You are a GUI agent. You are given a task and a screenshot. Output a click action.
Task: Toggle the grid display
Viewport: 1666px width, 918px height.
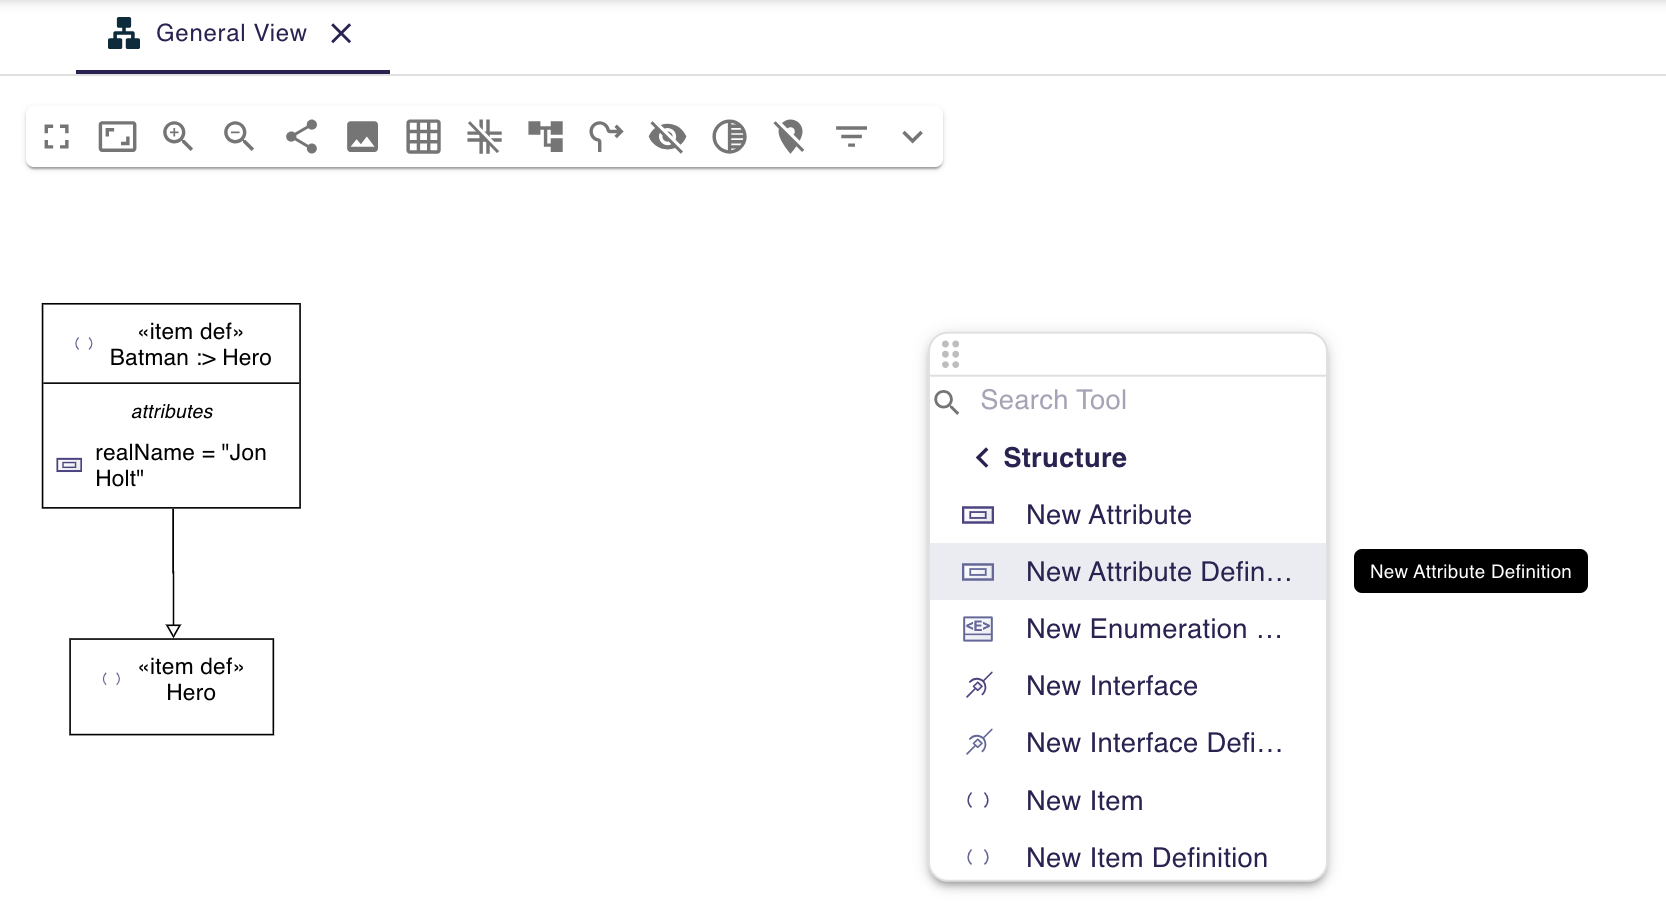tap(423, 136)
